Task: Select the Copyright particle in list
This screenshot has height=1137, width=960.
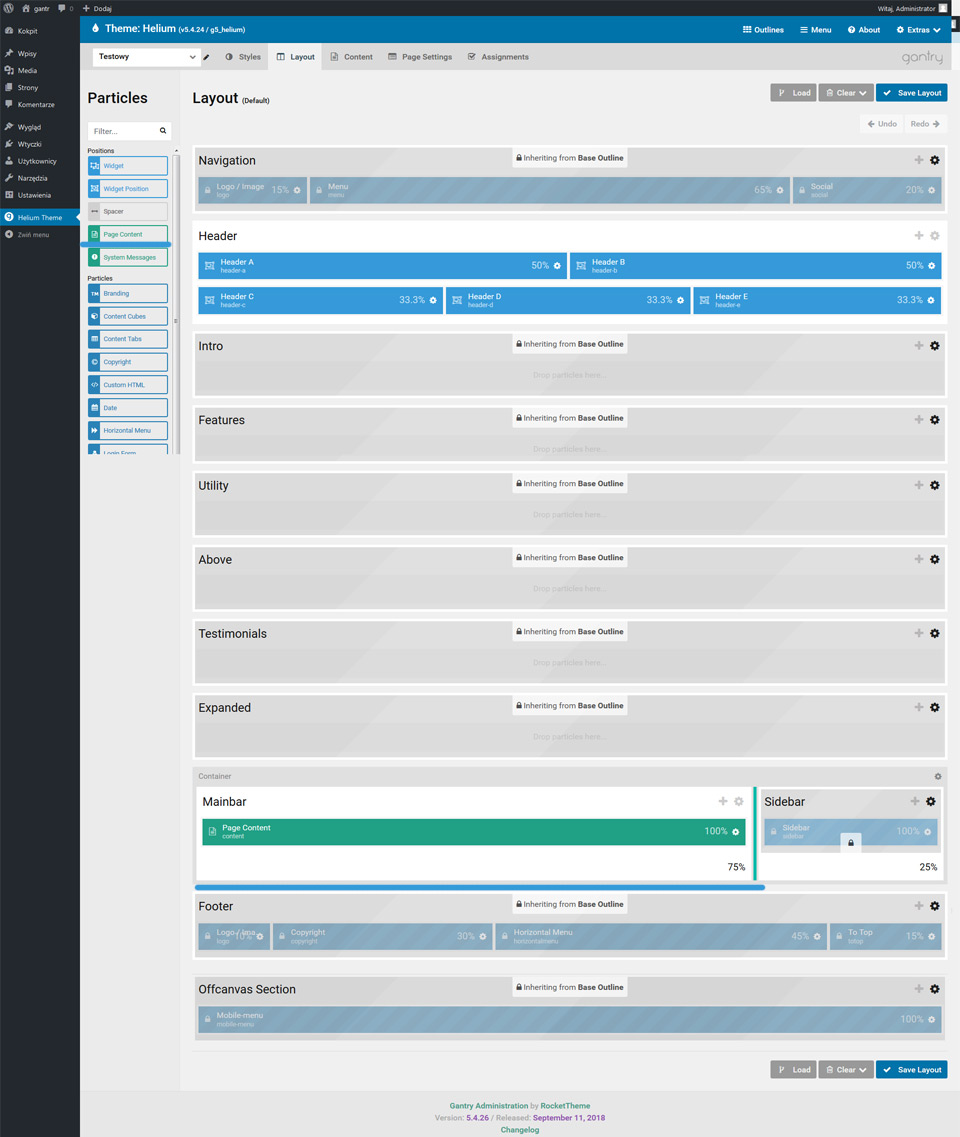Action: click(128, 362)
